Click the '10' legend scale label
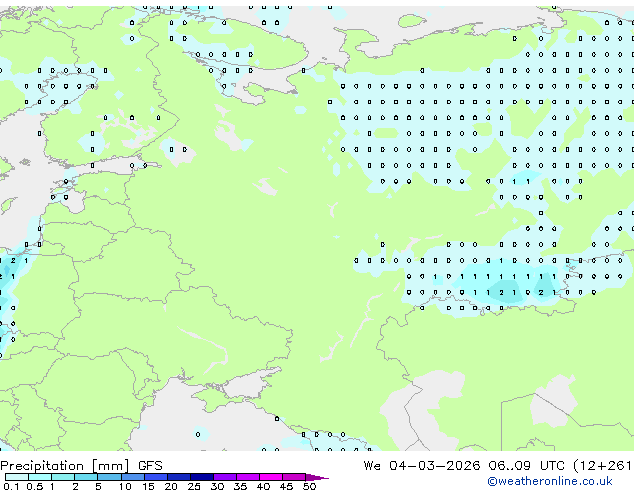634x490 pixels. point(125,486)
